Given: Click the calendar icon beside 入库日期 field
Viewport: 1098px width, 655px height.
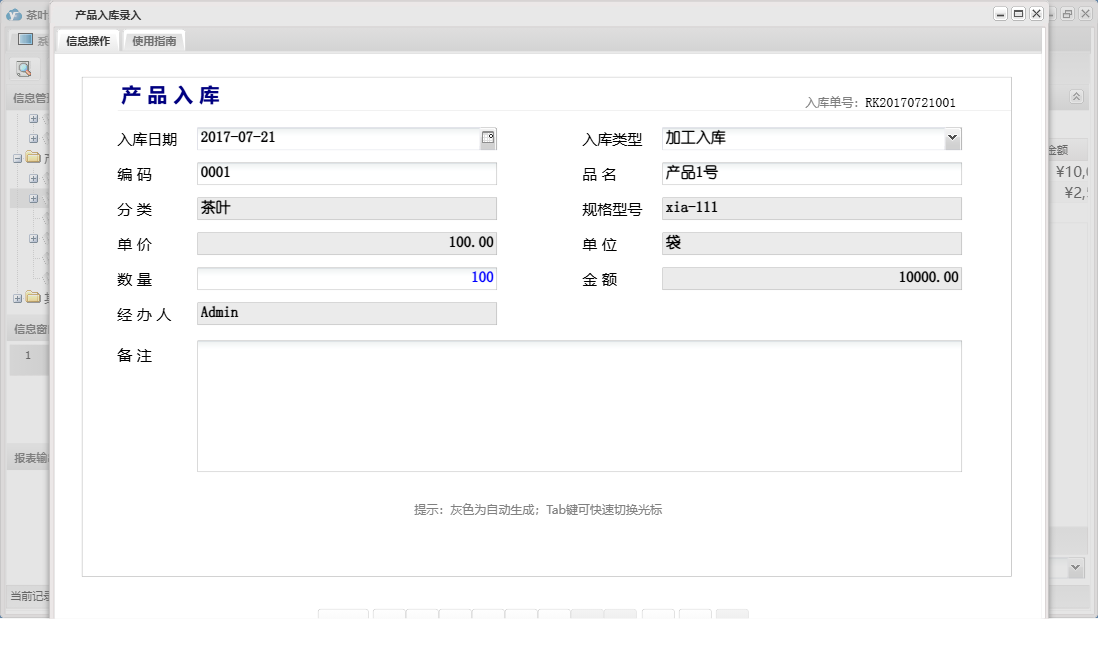Looking at the screenshot, I should pos(488,137).
